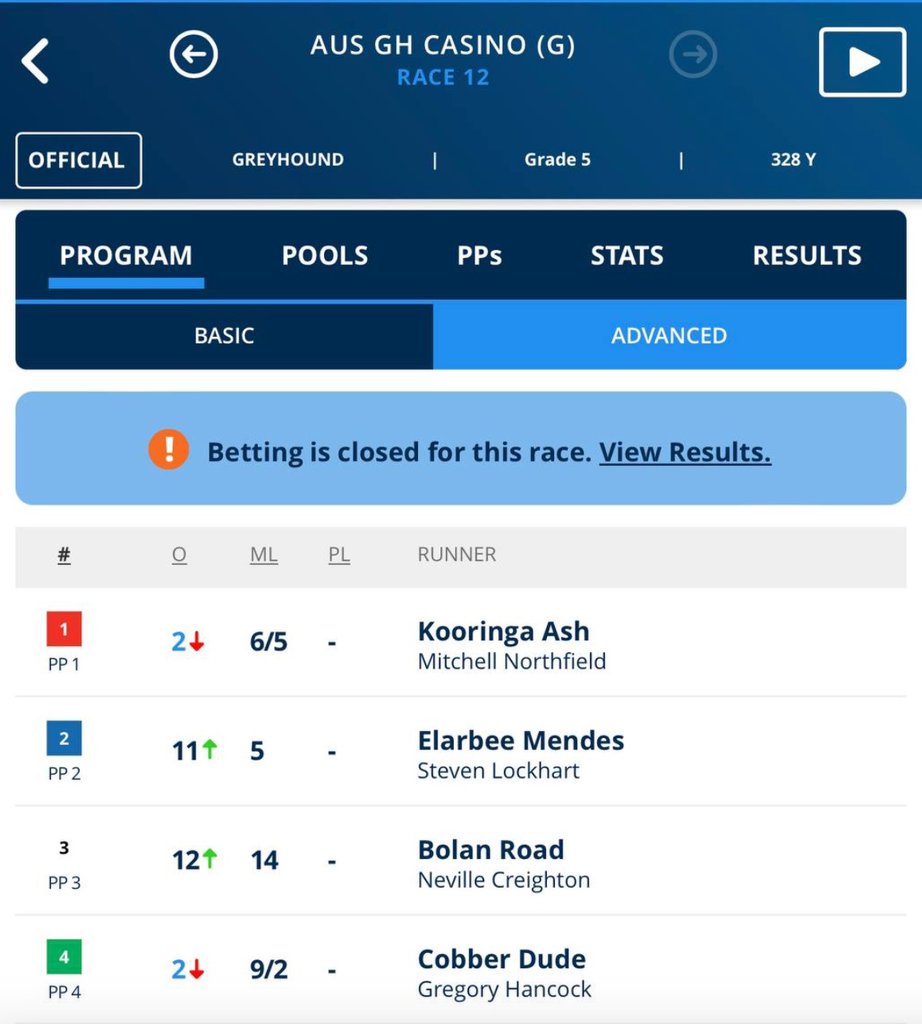This screenshot has height=1024, width=922.
Task: Tap the OFFICIAL status button
Action: click(78, 160)
